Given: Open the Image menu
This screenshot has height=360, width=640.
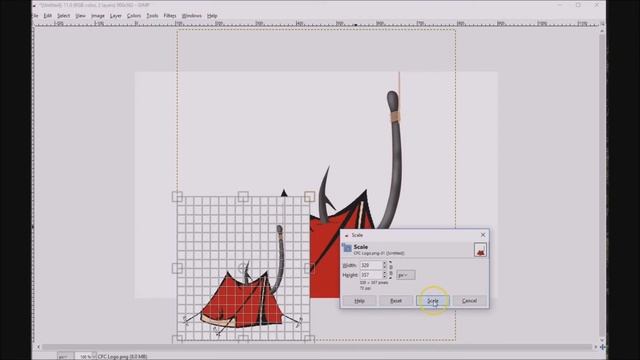Looking at the screenshot, I should point(98,16).
